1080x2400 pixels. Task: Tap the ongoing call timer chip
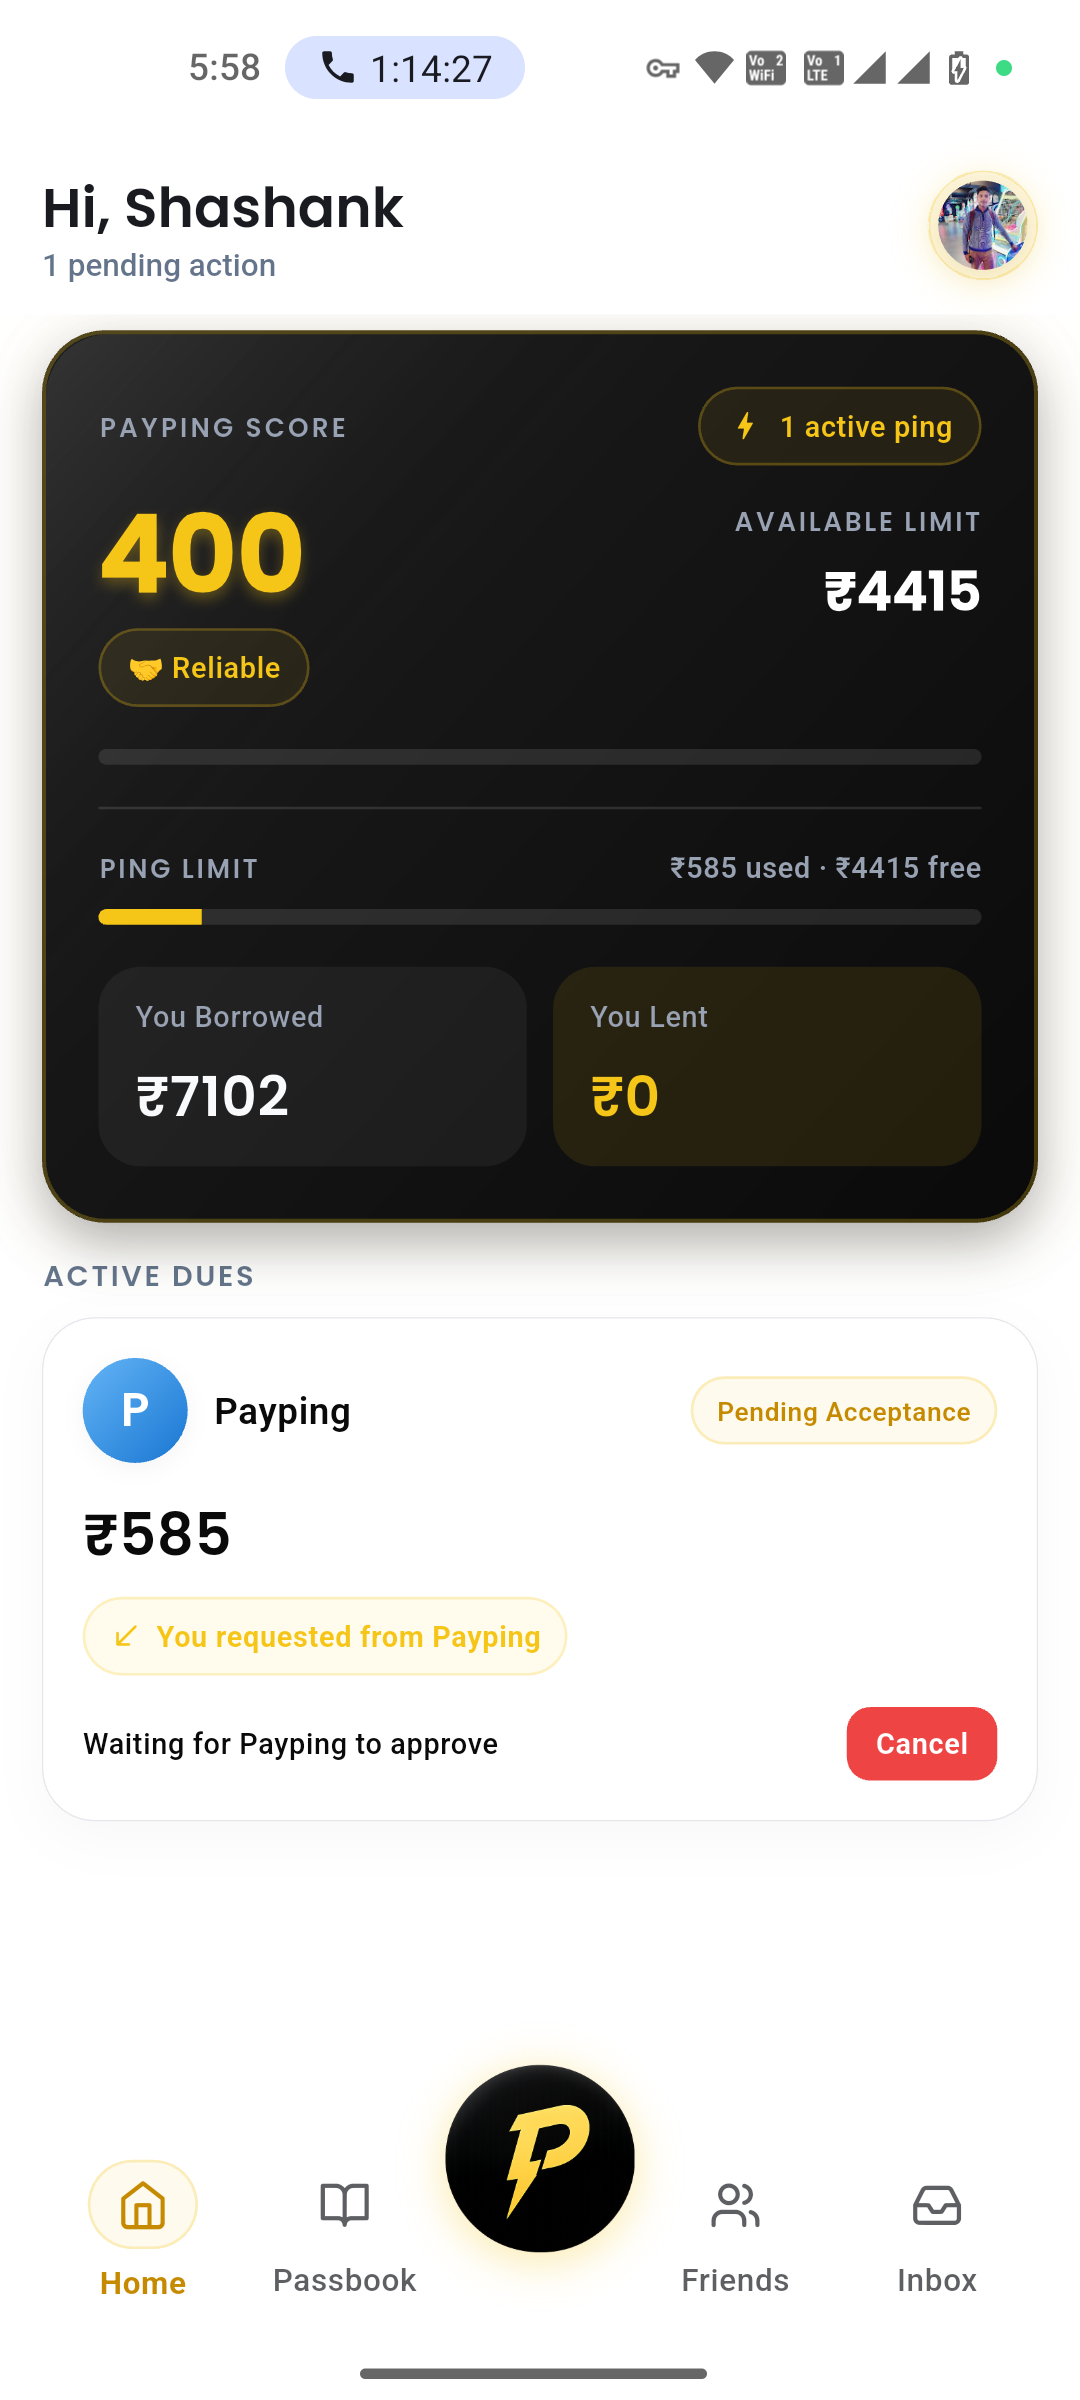[x=405, y=68]
